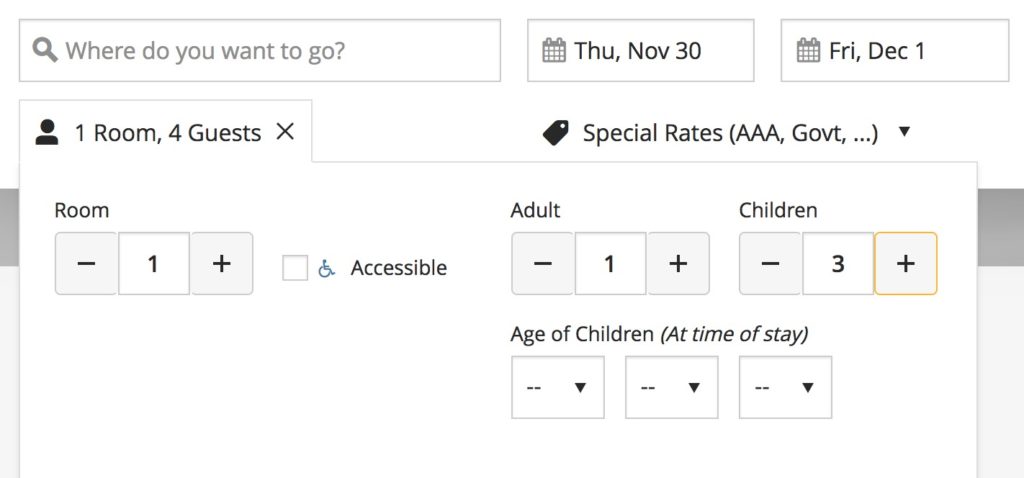Decrease the number of rooms
This screenshot has height=478, width=1024.
tap(87, 264)
